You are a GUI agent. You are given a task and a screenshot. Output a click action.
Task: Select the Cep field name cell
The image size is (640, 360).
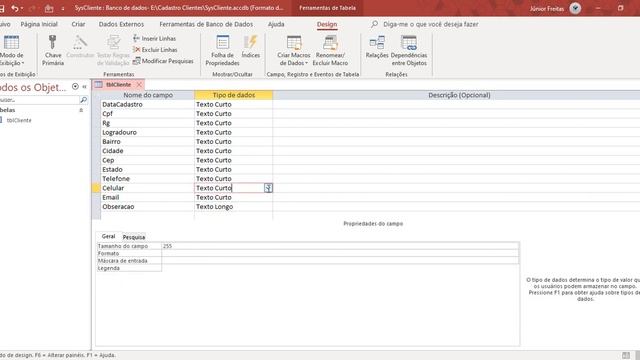point(148,160)
